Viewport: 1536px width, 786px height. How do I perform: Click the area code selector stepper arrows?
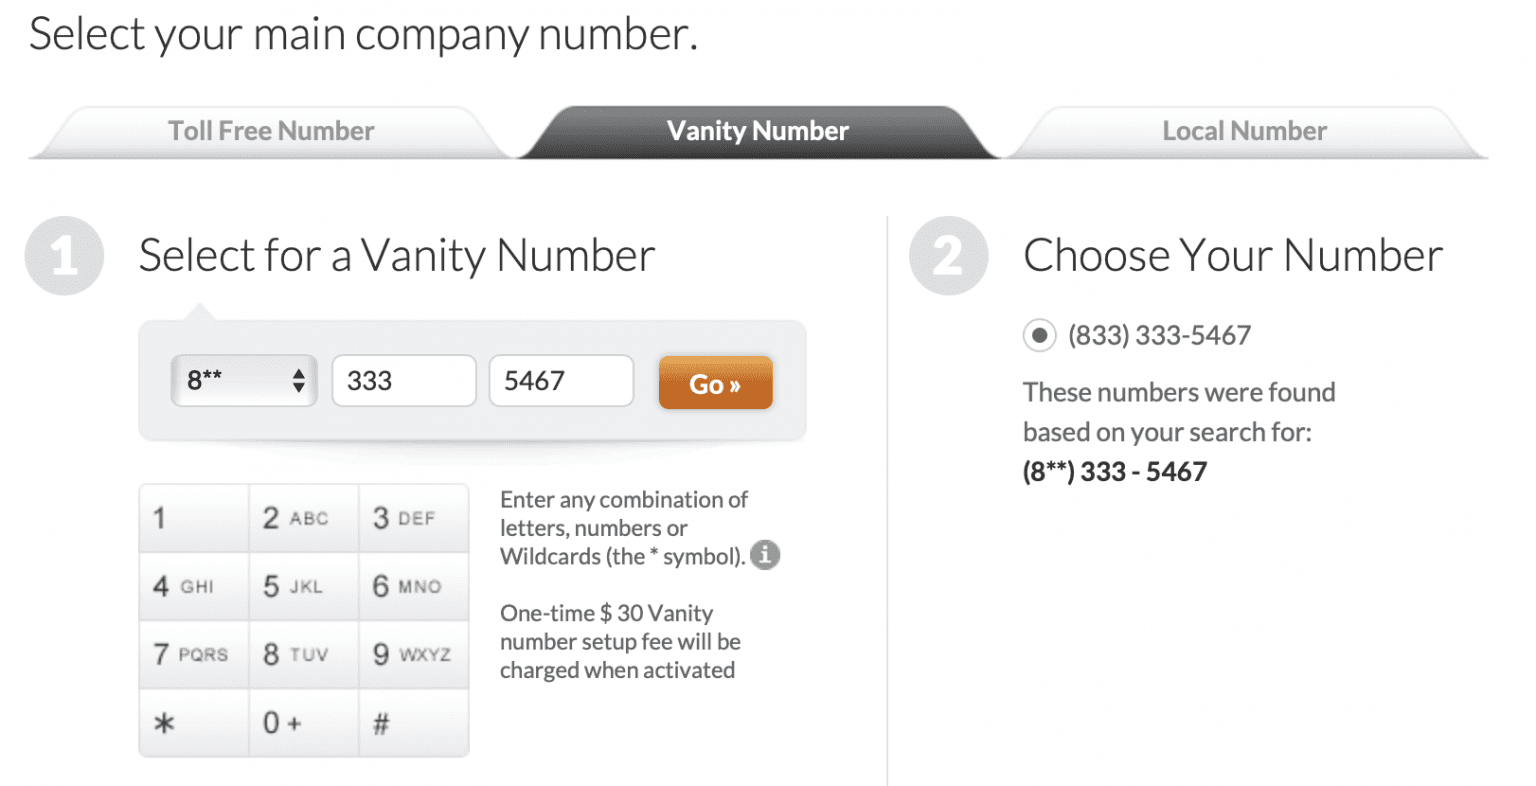coord(300,380)
